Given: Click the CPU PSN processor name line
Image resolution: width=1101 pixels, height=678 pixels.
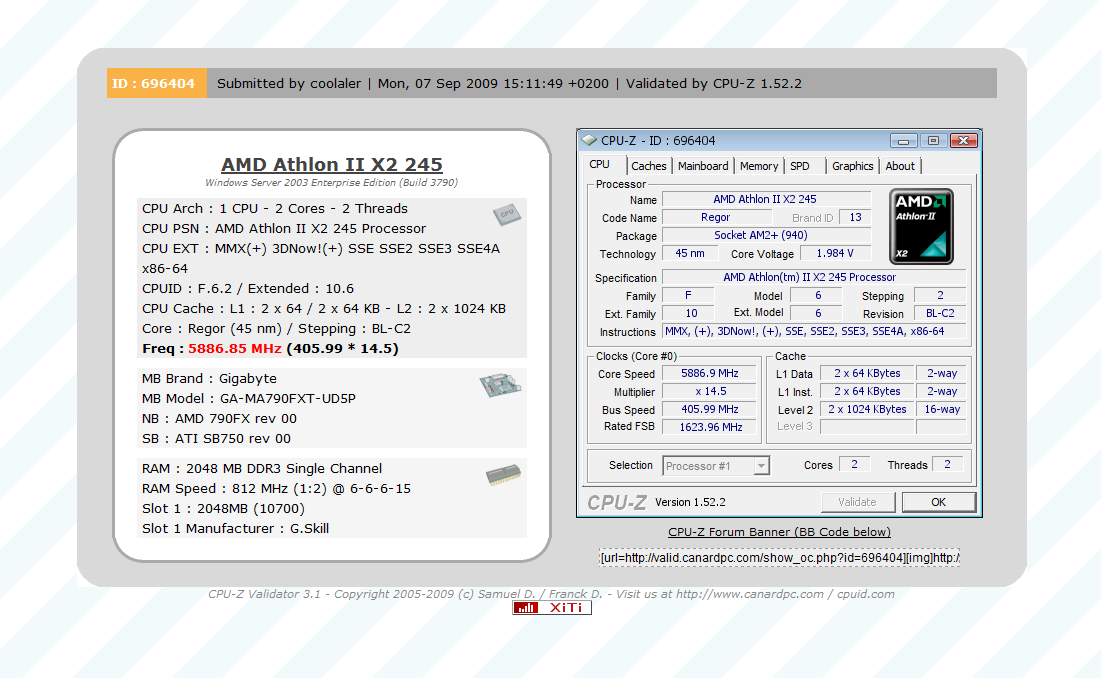Looking at the screenshot, I should pyautogui.click(x=284, y=229).
